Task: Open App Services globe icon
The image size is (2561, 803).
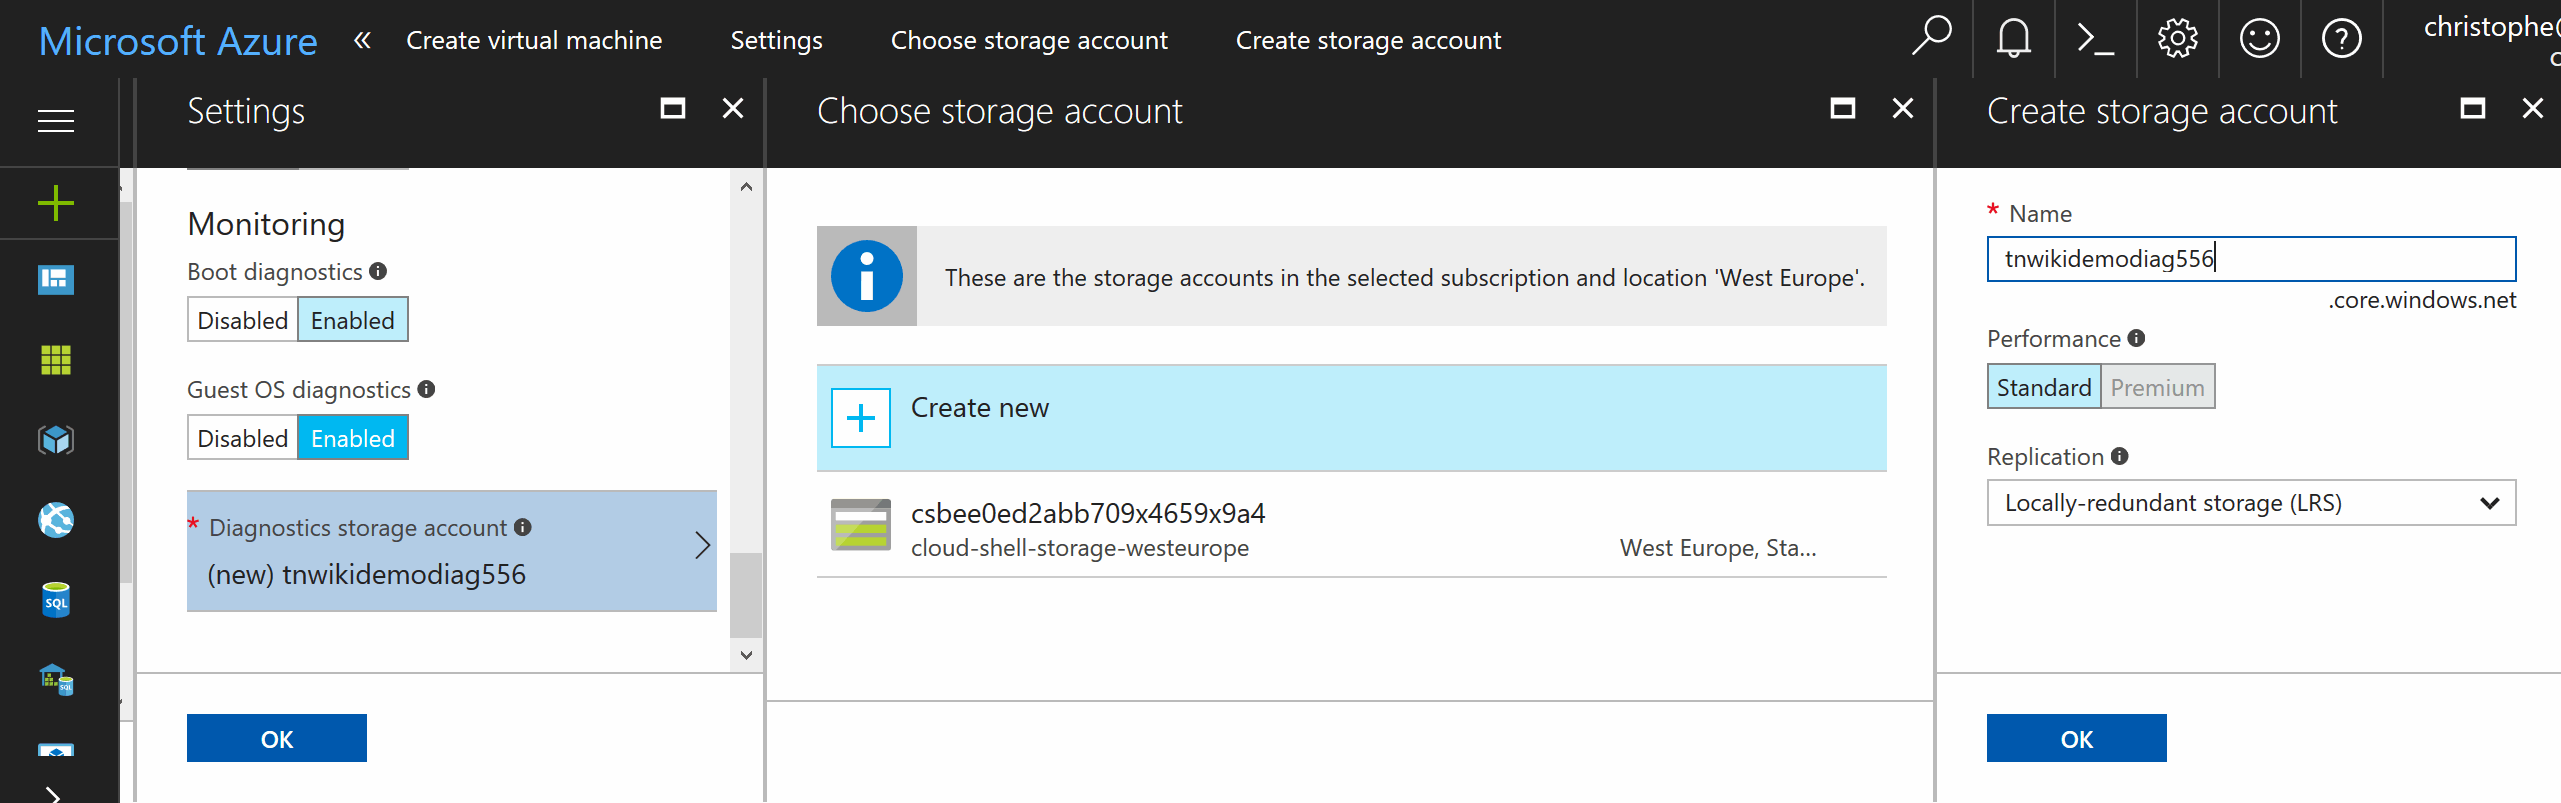Action: pos(56,520)
